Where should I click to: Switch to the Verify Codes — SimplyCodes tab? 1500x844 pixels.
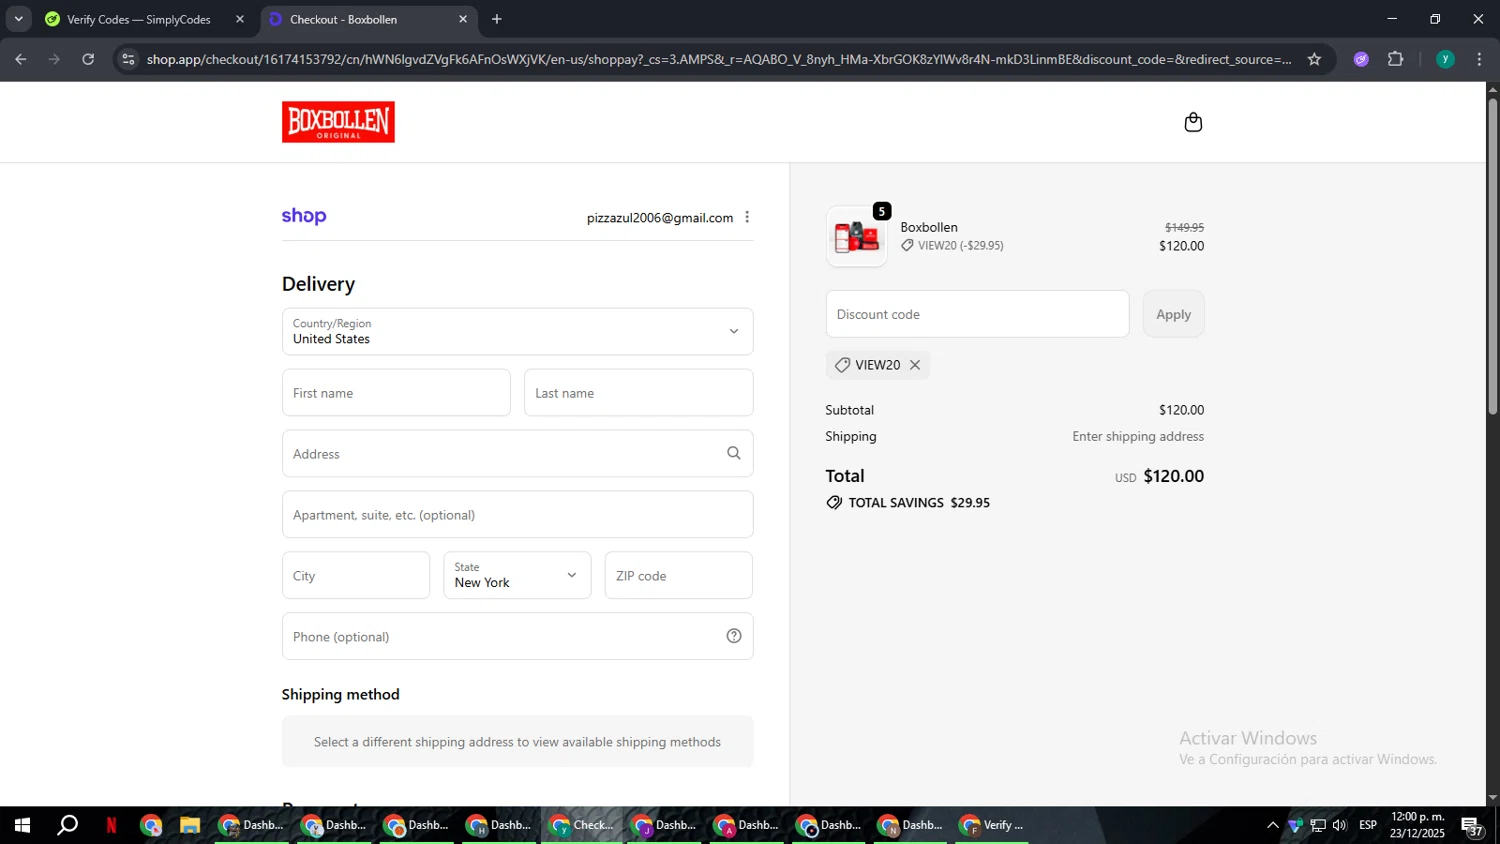138,19
